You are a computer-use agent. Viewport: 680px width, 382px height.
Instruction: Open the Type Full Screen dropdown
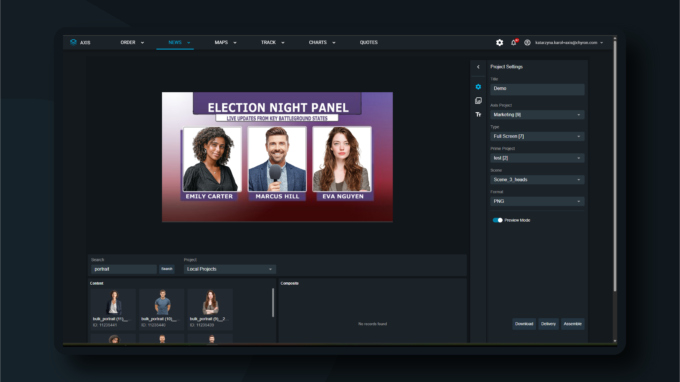[537, 137]
